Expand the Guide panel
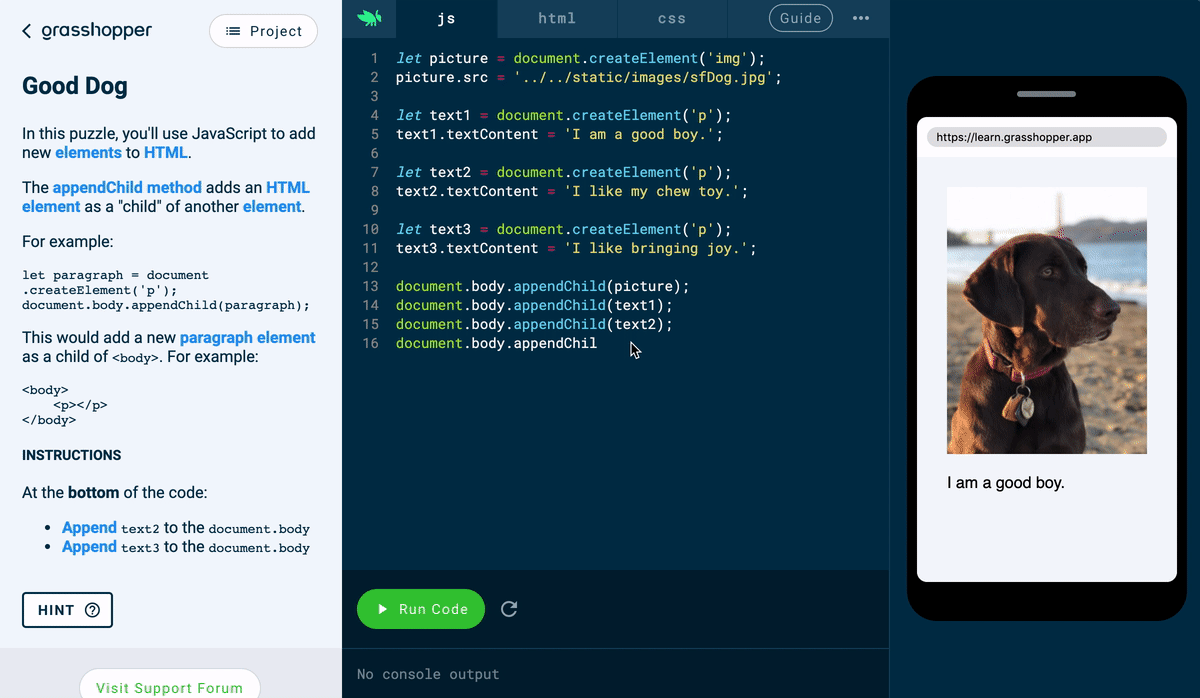This screenshot has width=1200, height=698. 800,17
